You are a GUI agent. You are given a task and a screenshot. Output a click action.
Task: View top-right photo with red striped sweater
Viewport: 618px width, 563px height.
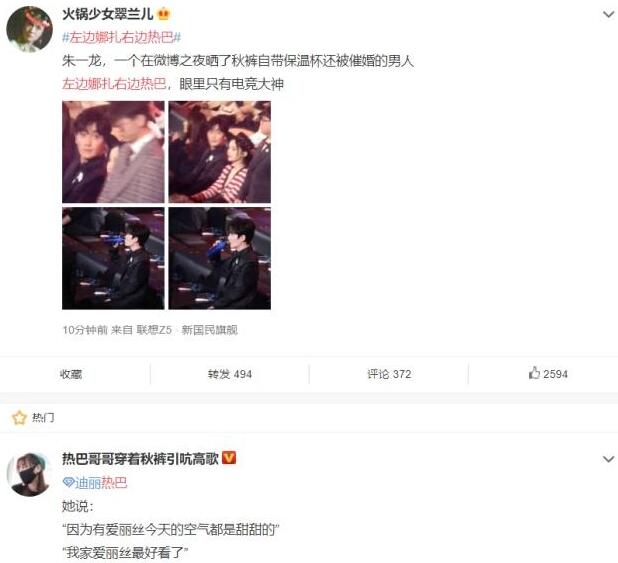pyautogui.click(x=220, y=152)
